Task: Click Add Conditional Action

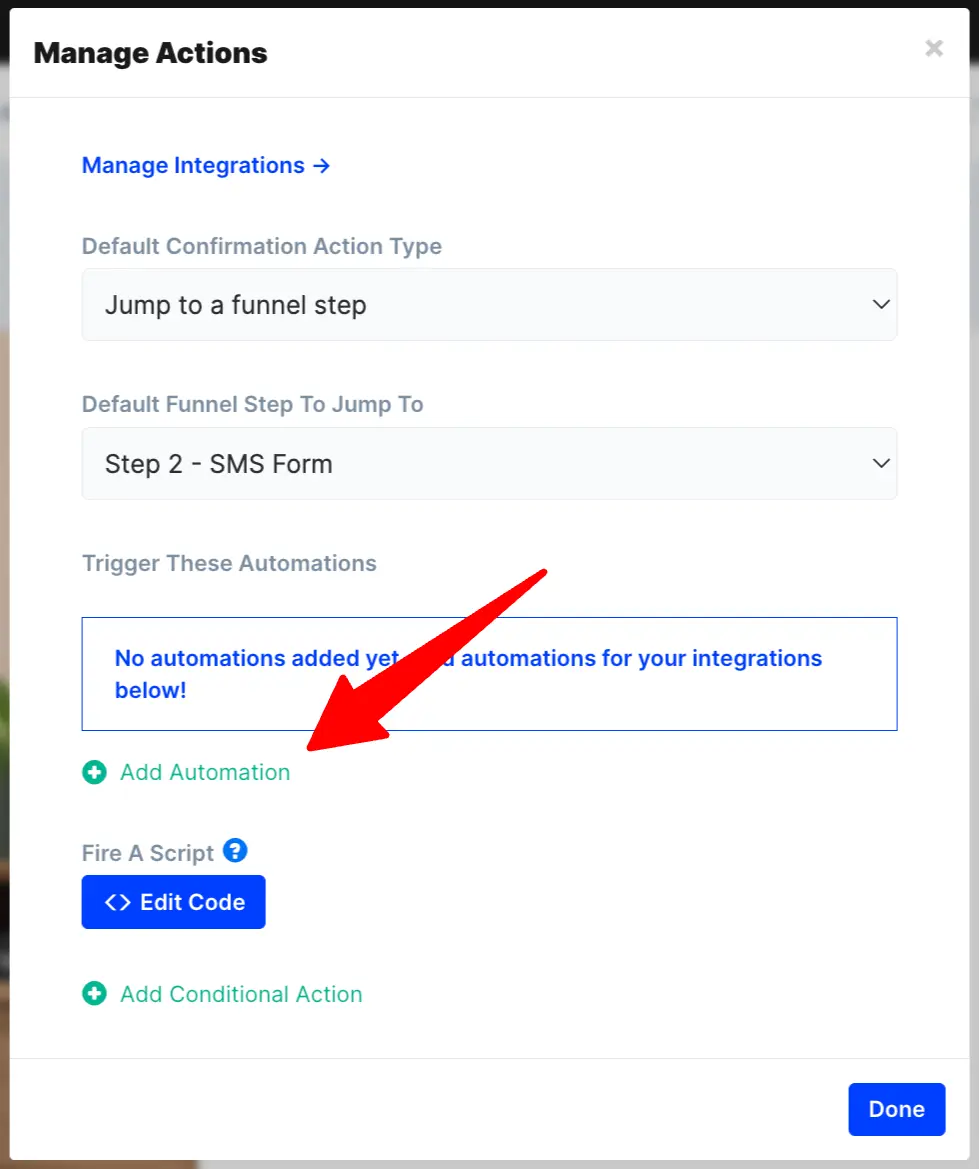Action: (x=241, y=994)
